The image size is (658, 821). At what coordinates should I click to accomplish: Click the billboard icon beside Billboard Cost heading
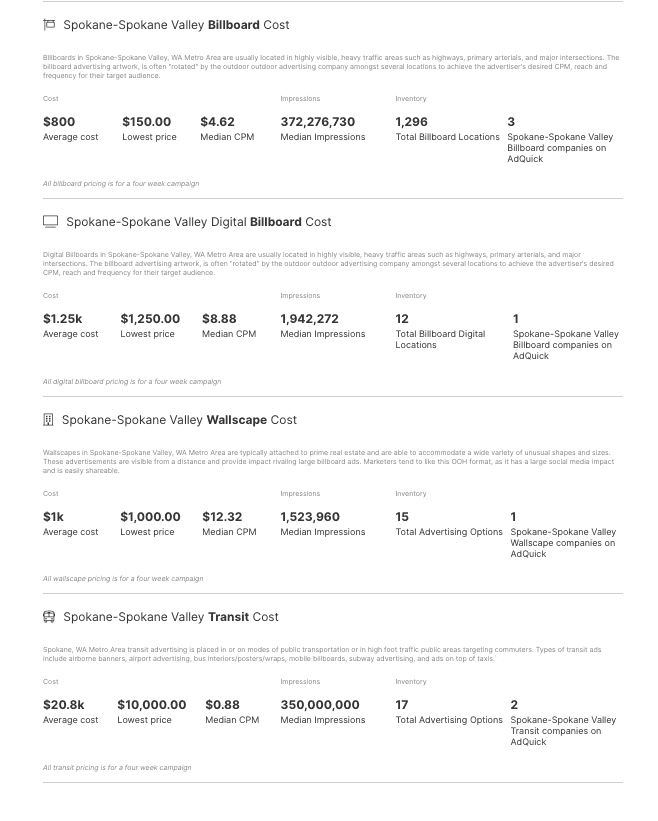49,25
